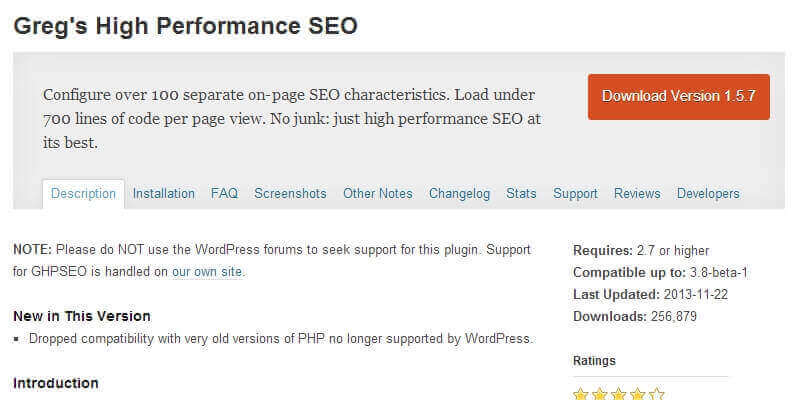Click the plugin summary description text

pyautogui.click(x=291, y=119)
